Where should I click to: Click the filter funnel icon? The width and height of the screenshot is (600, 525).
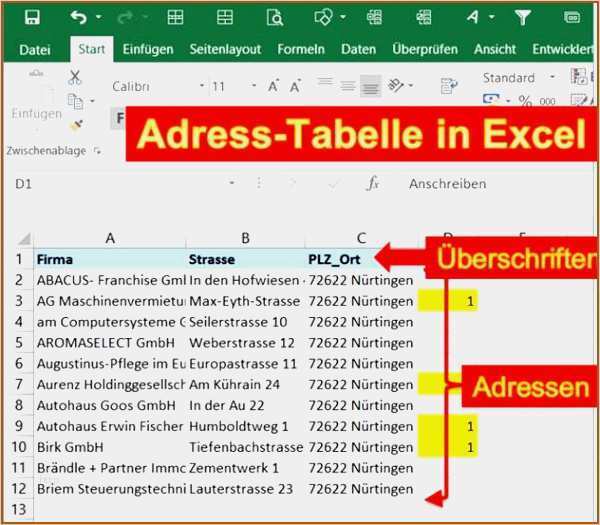click(x=522, y=18)
